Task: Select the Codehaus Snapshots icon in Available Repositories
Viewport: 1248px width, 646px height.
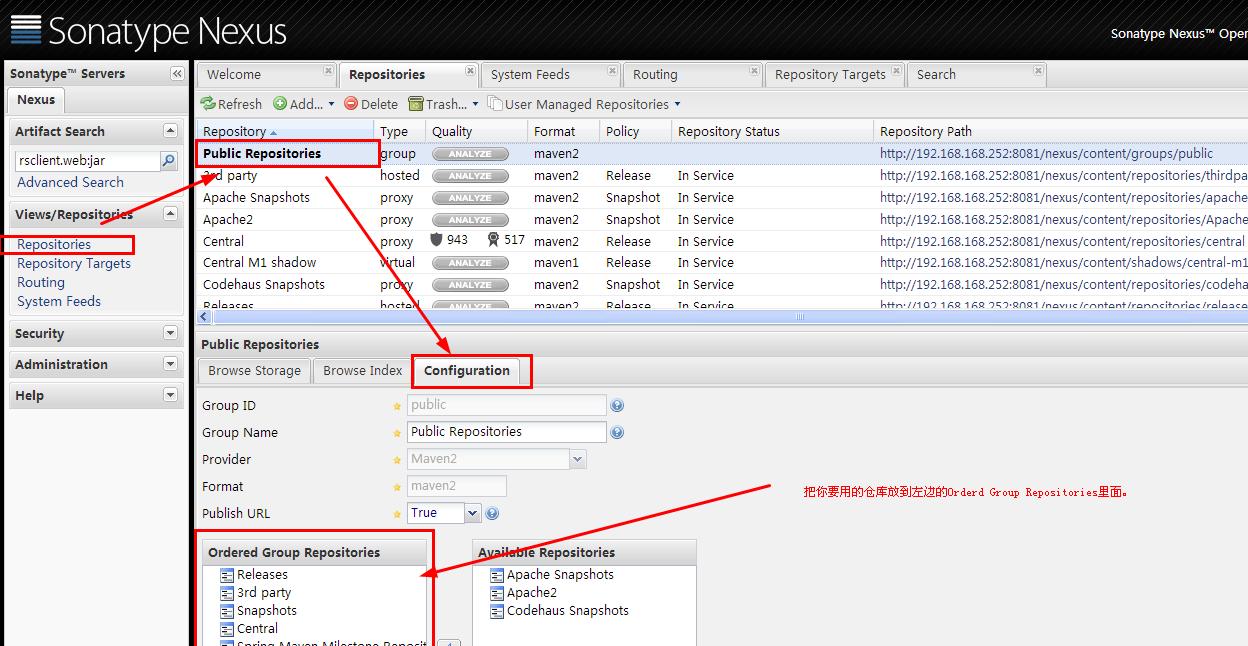Action: click(497, 611)
